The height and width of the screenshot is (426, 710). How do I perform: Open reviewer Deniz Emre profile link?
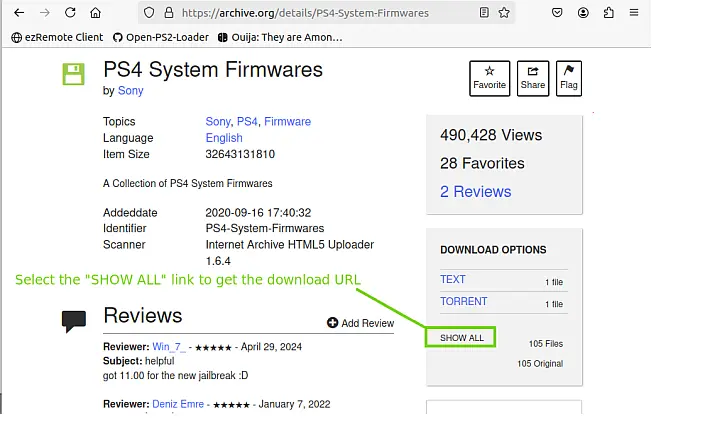[178, 404]
